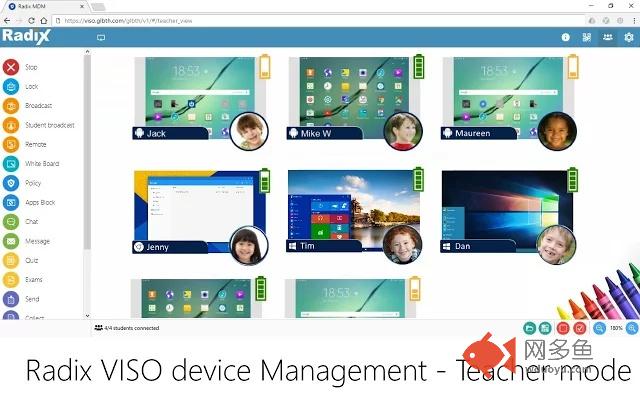Click sidebar scrollbar down arrow
Screen dimensions: 640x400
coord(87,316)
